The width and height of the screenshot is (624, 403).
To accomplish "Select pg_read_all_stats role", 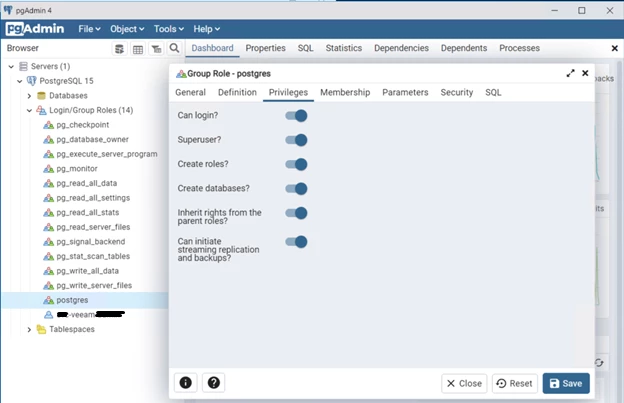I will 88,212.
